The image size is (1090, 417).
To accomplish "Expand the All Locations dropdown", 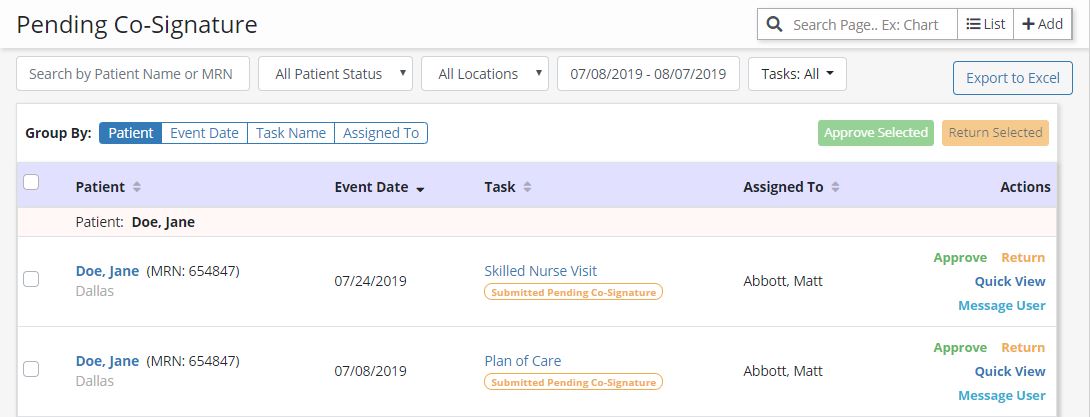I will (485, 74).
